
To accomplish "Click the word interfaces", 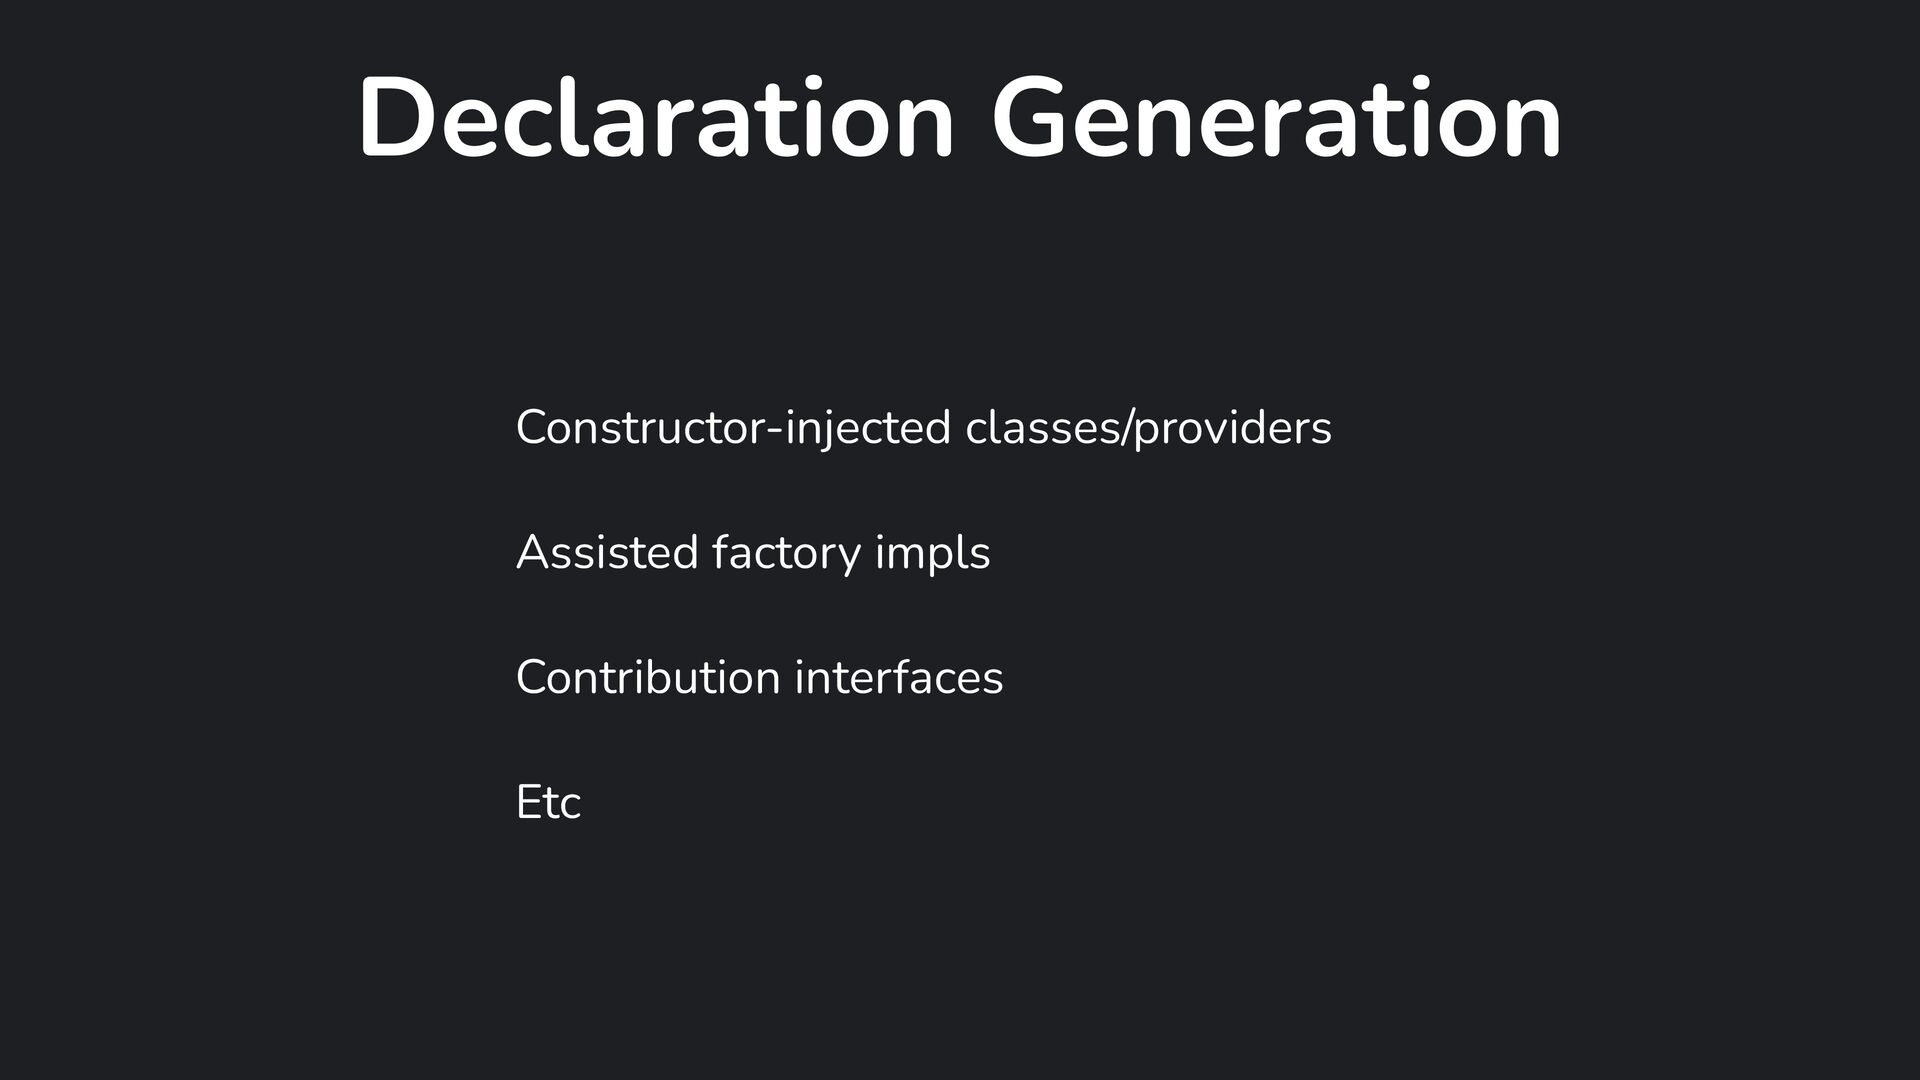I will click(899, 678).
